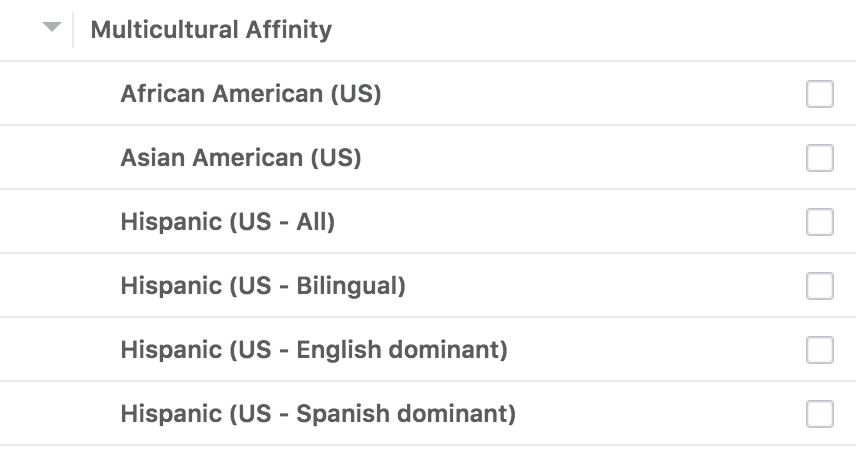Check the Hispanic (US - English dominant) box

tap(819, 350)
